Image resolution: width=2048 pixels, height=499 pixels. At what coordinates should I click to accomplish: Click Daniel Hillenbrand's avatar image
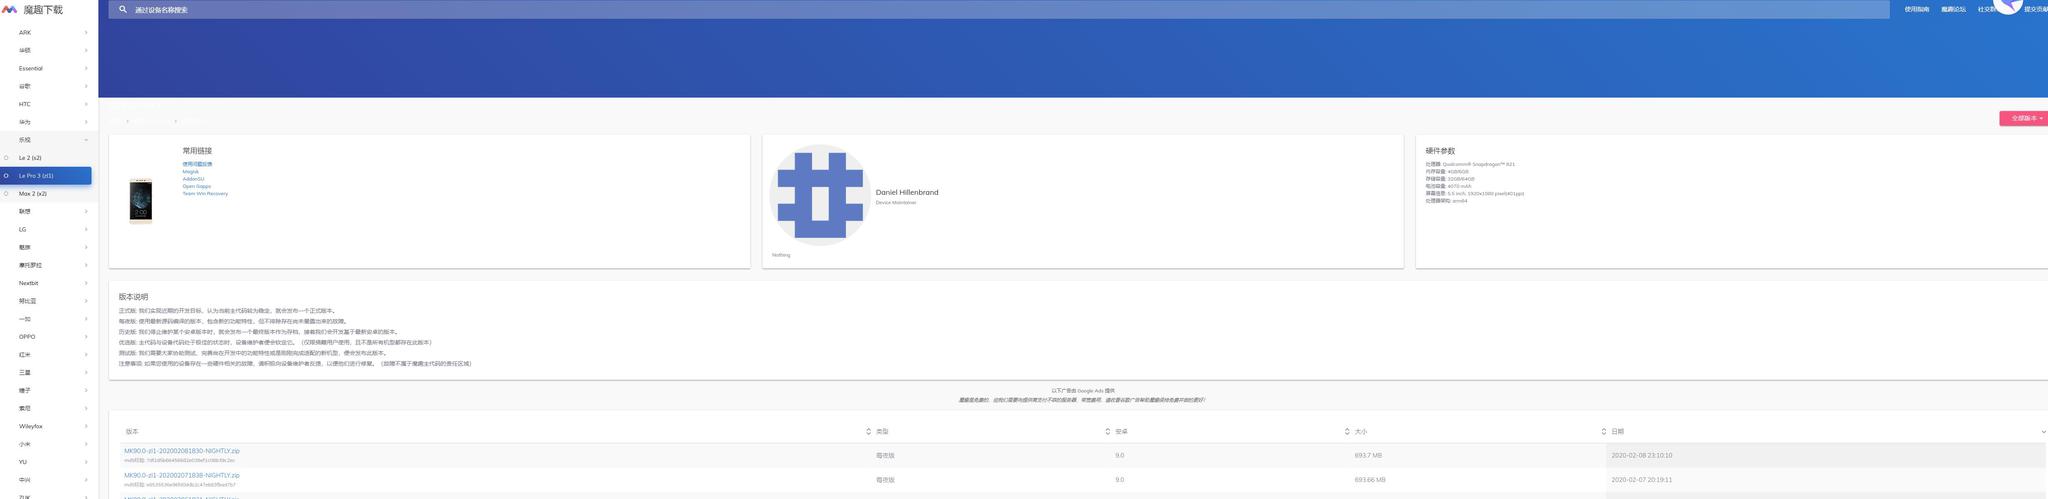820,196
